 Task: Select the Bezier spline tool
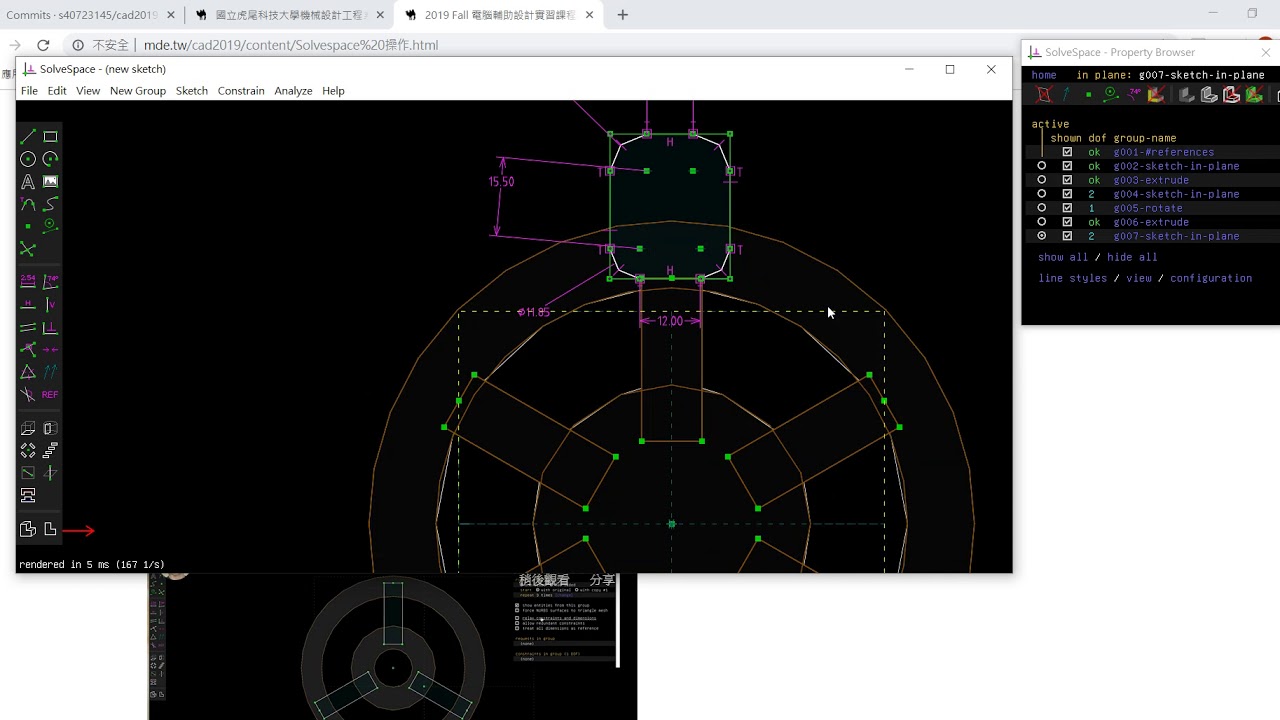click(x=50, y=204)
